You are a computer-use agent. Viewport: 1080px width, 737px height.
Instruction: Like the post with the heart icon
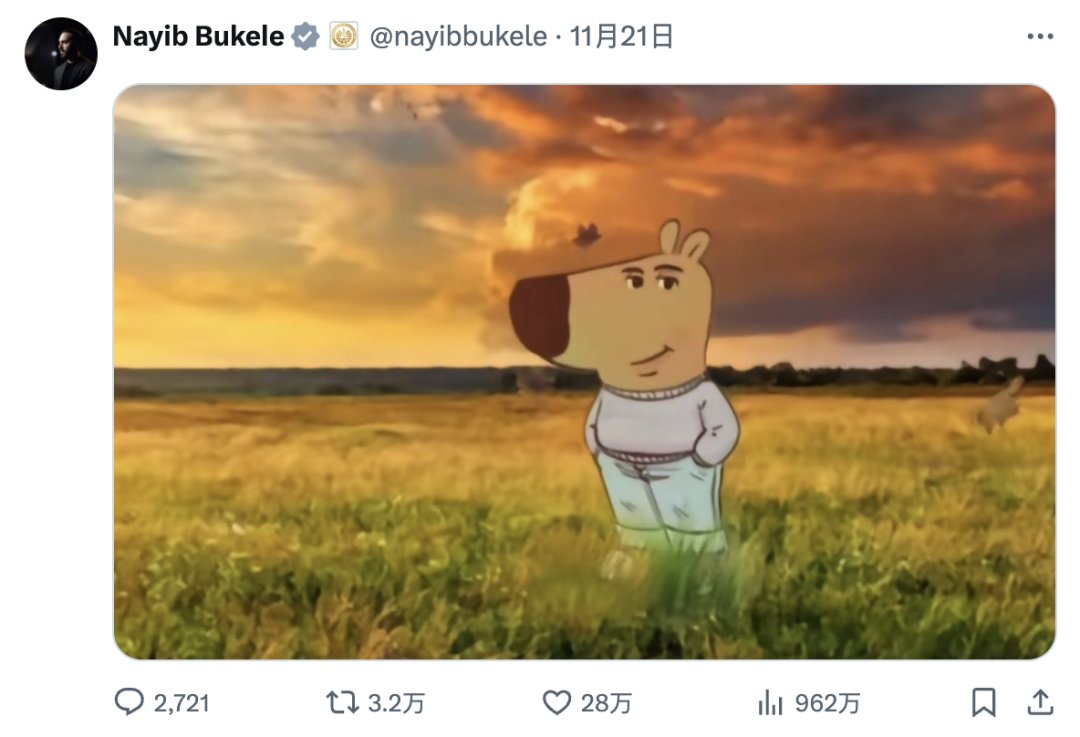[557, 703]
